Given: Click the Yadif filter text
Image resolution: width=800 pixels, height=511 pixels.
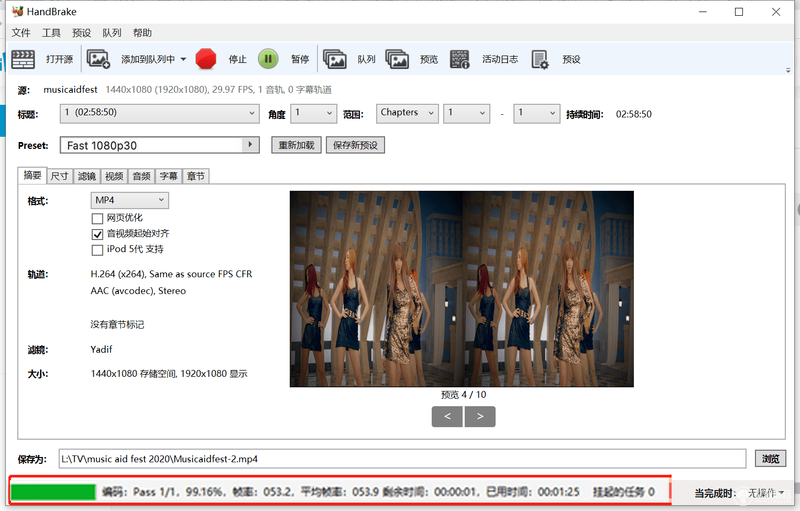Looking at the screenshot, I should [x=101, y=349].
